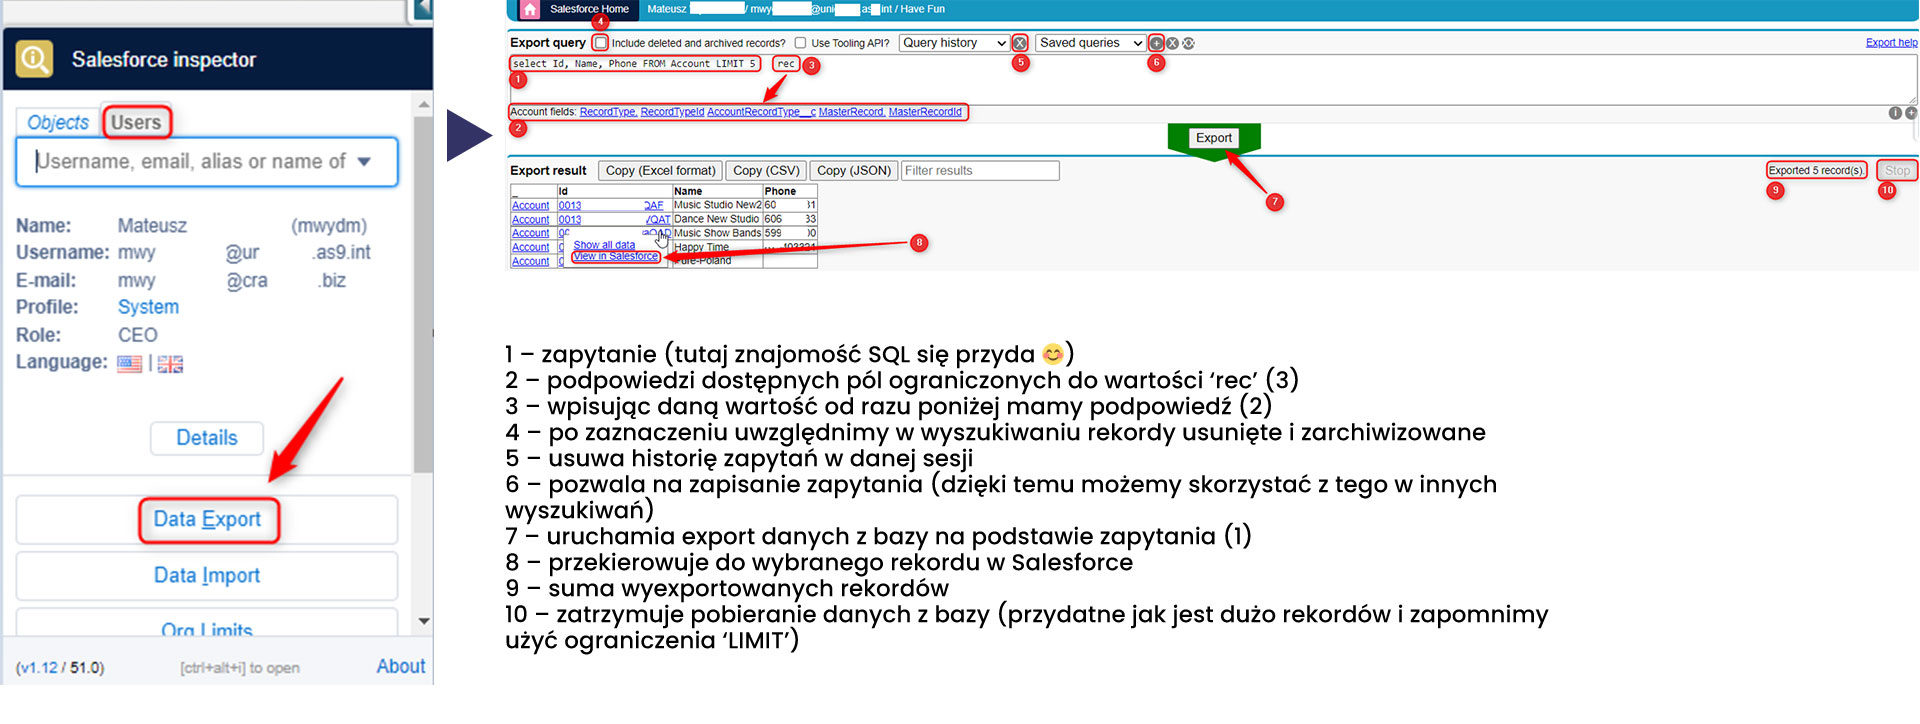The image size is (1920, 724).
Task: Open the Saved queries dropdown
Action: pos(1089,43)
